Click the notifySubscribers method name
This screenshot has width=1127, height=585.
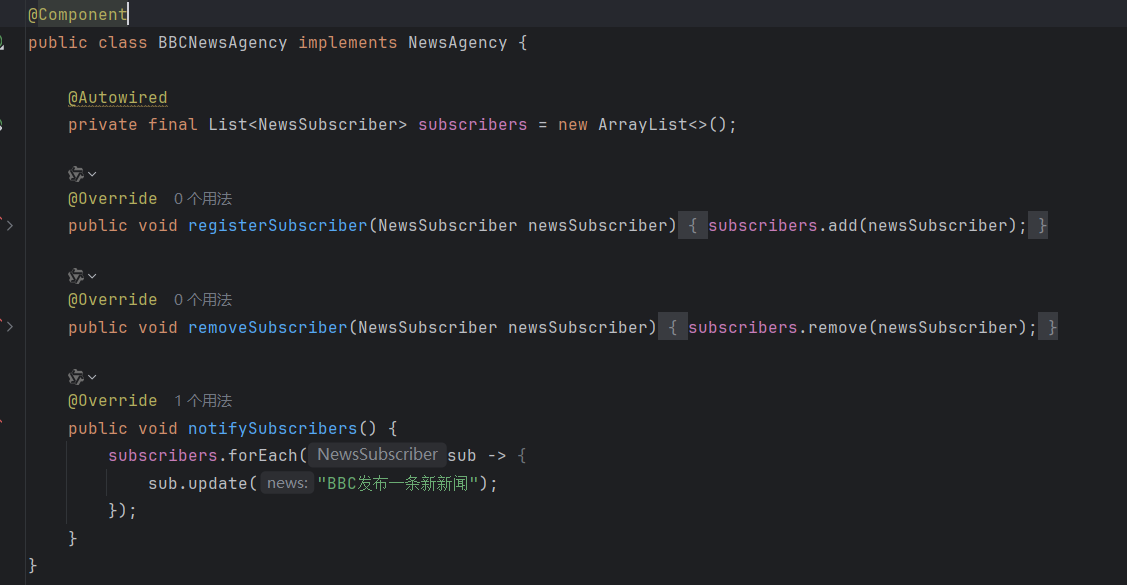pos(272,428)
